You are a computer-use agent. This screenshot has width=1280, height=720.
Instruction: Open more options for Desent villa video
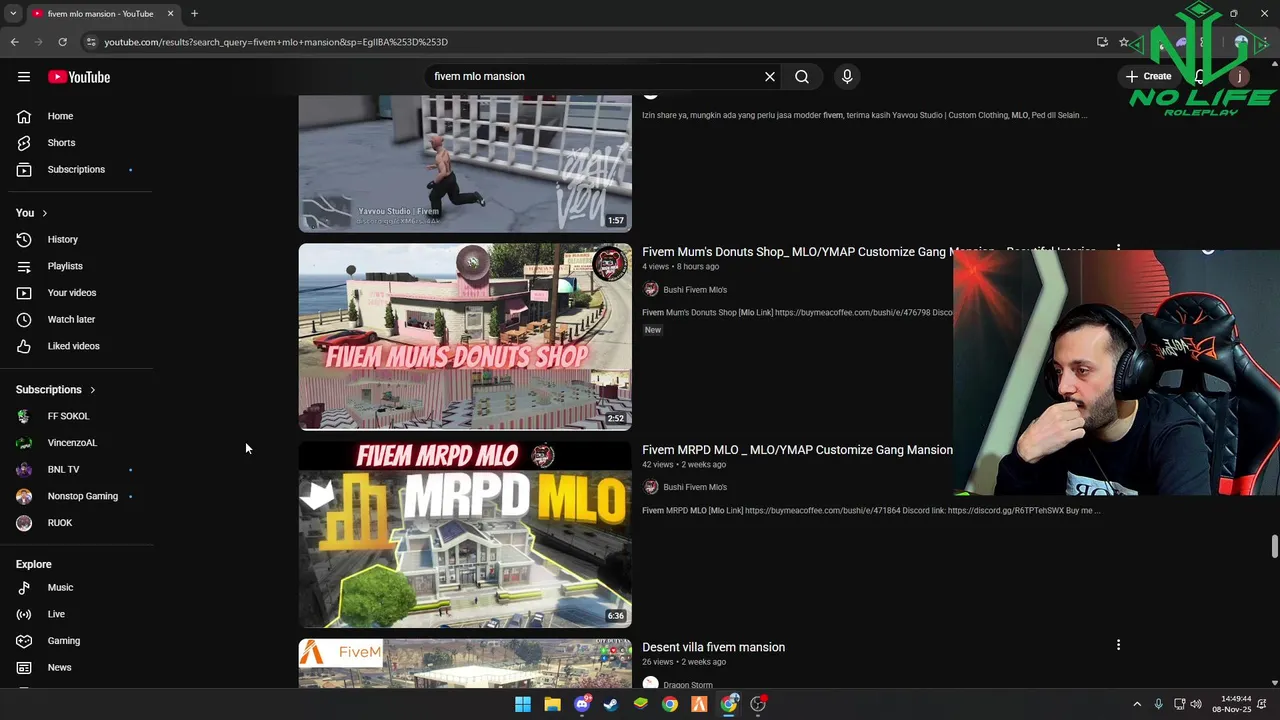coord(1118,645)
